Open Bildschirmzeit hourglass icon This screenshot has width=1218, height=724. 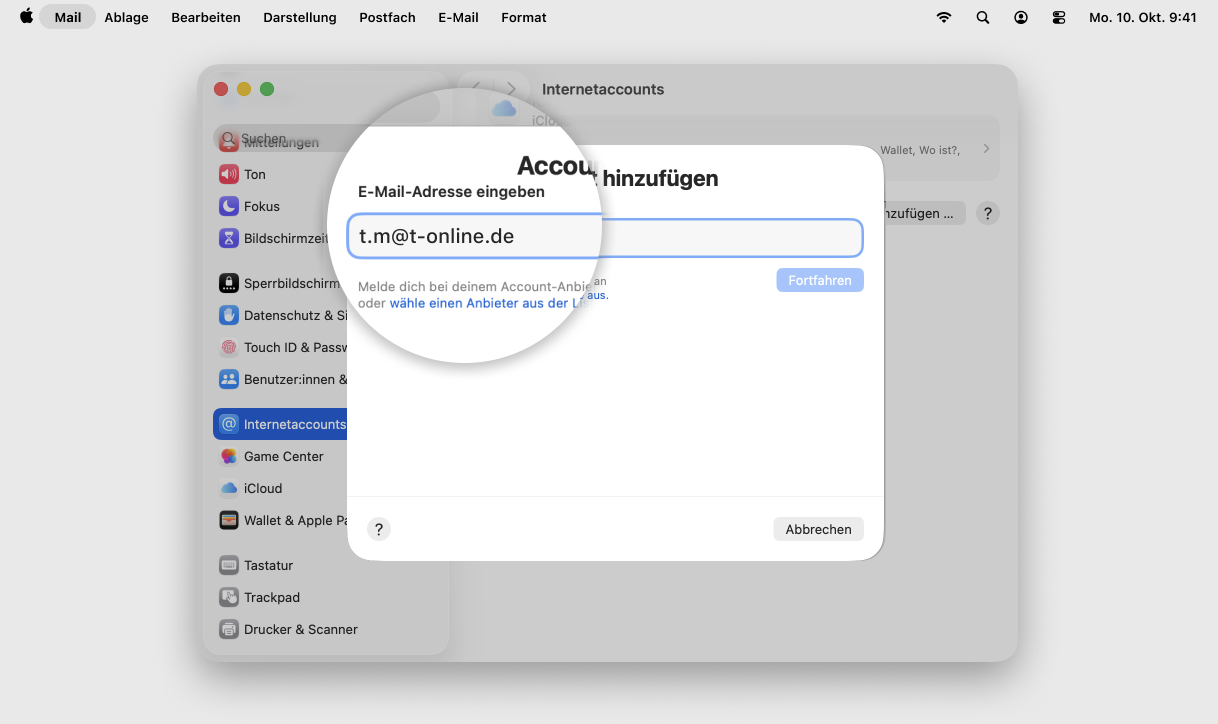tap(229, 238)
